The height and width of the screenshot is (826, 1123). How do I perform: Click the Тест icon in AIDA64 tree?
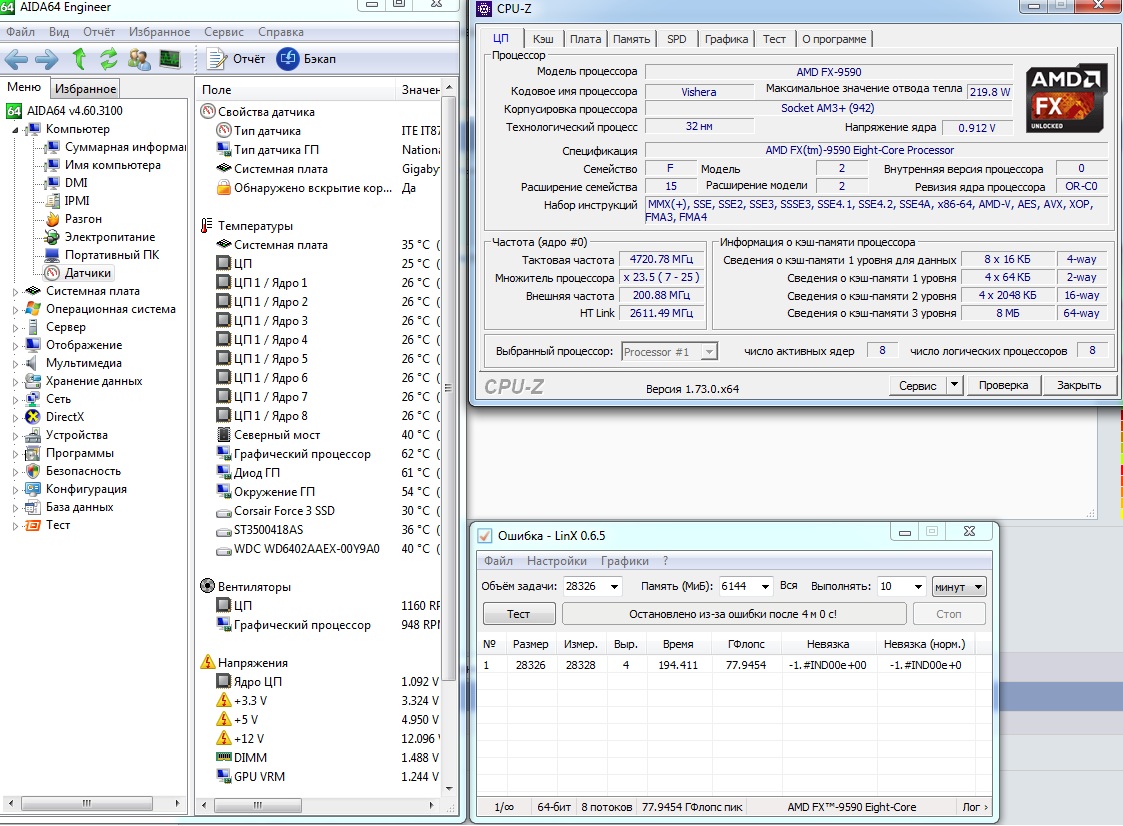[x=32, y=525]
